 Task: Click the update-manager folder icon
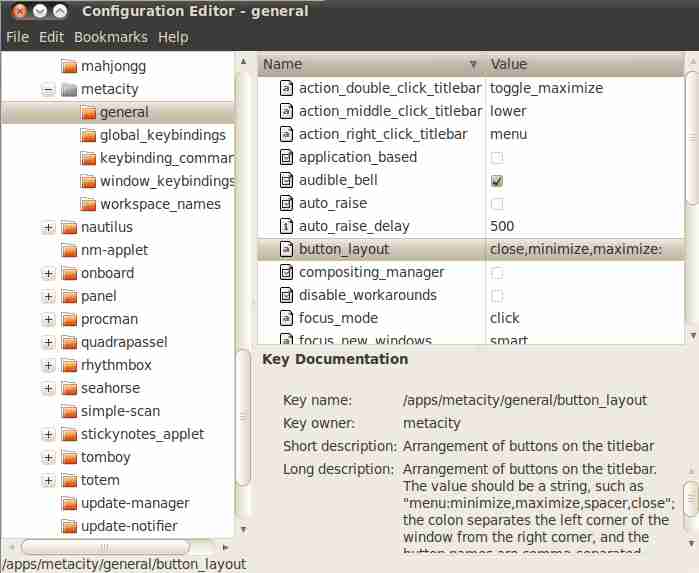[x=69, y=503]
